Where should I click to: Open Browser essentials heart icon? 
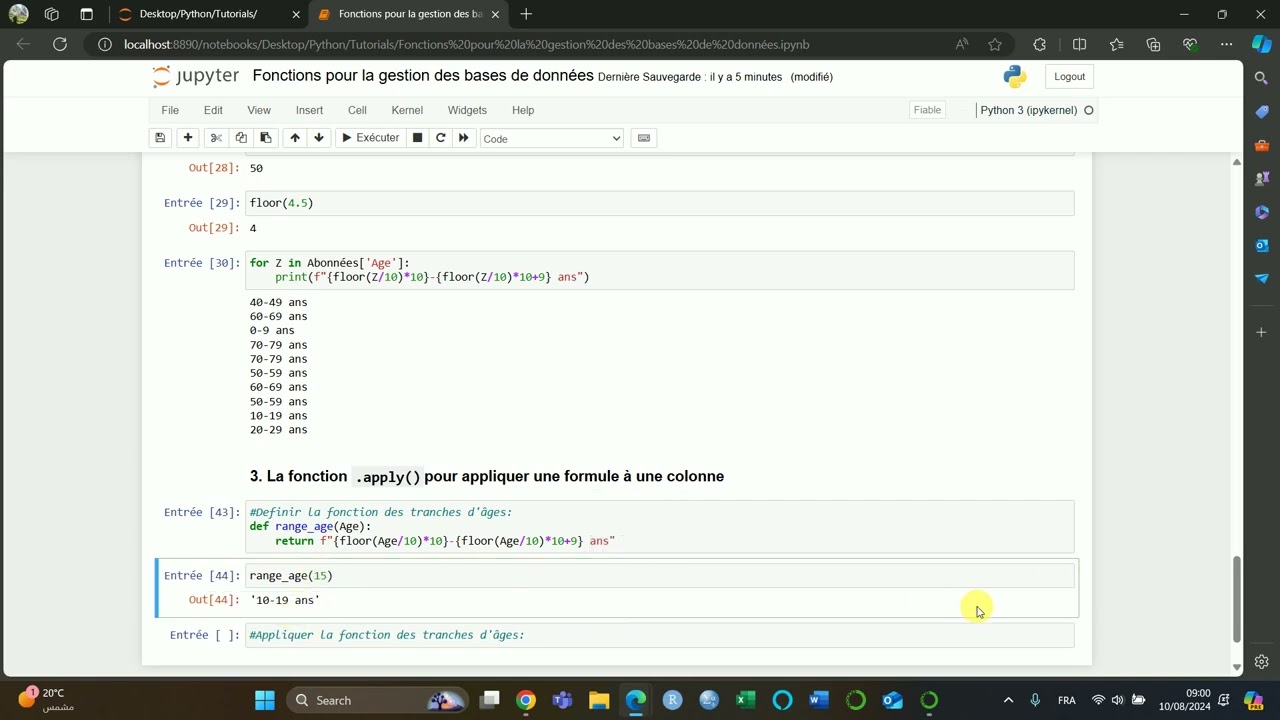pyautogui.click(x=1190, y=44)
